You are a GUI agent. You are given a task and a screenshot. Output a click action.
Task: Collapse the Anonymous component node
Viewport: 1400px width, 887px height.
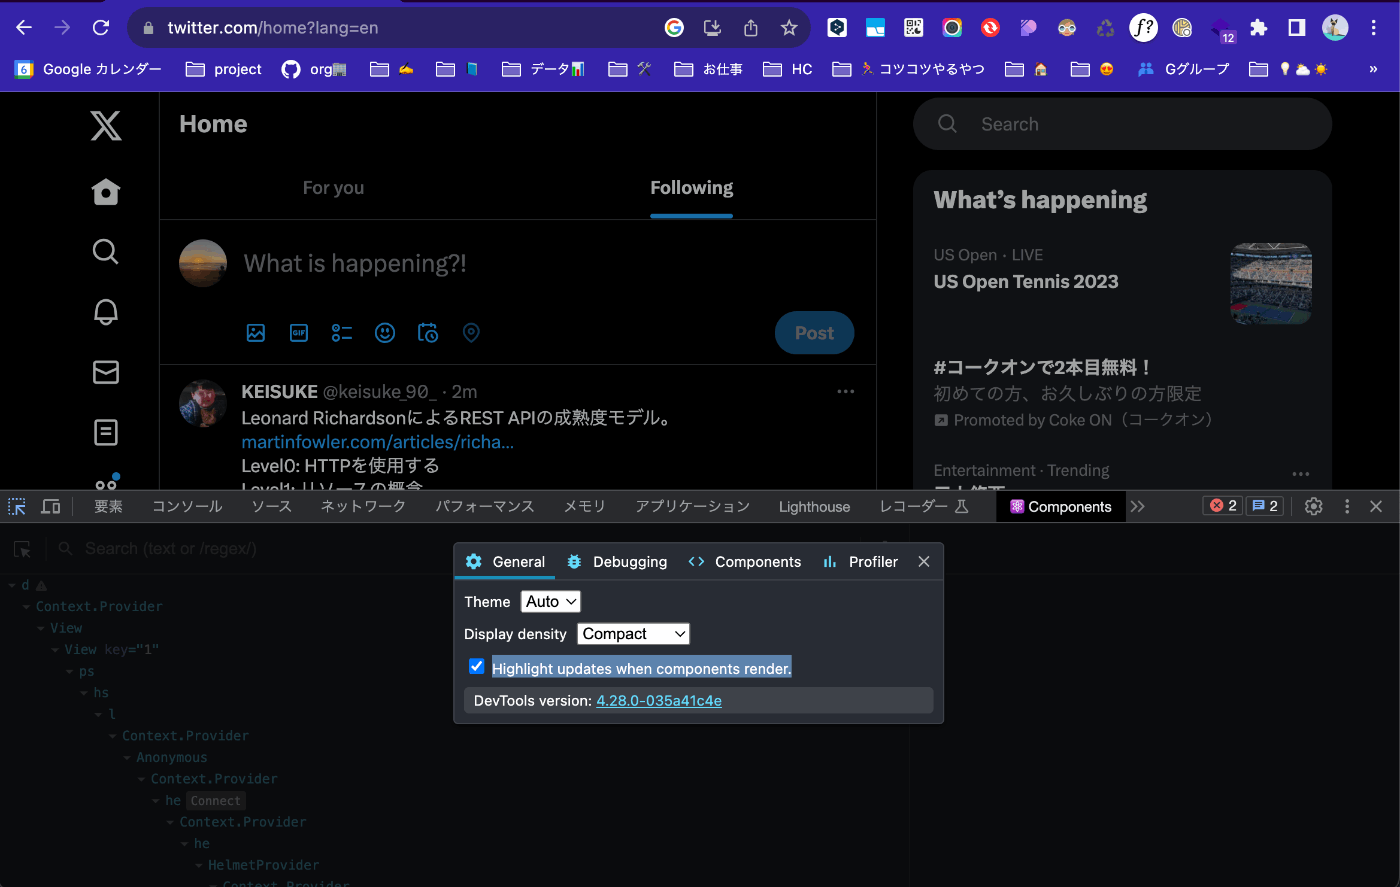(127, 758)
